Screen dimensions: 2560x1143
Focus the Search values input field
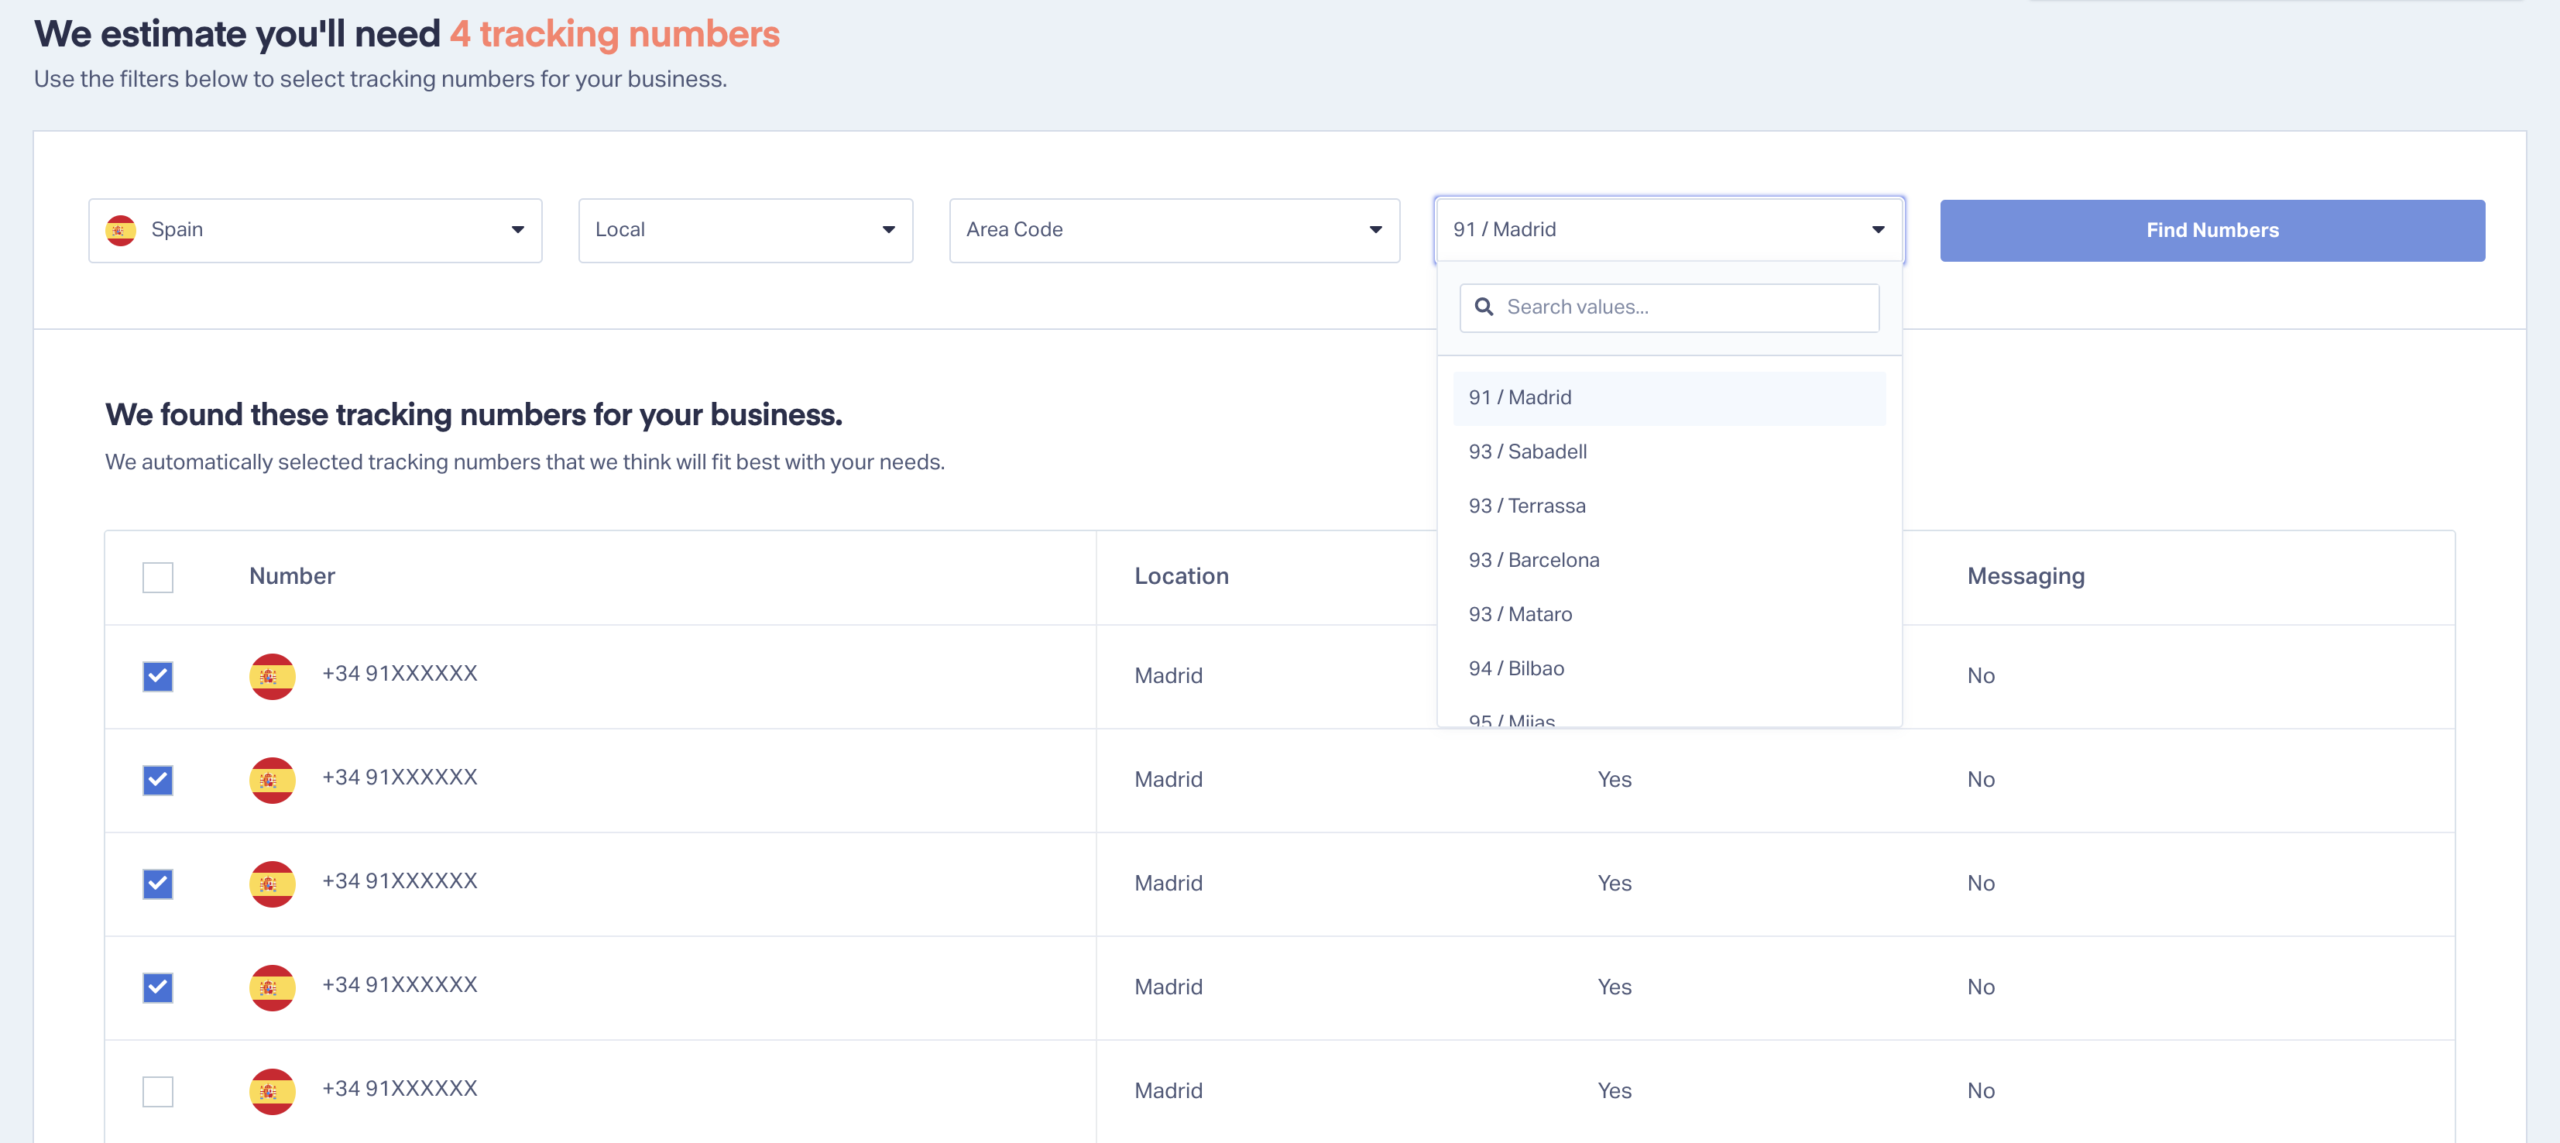tap(1669, 307)
